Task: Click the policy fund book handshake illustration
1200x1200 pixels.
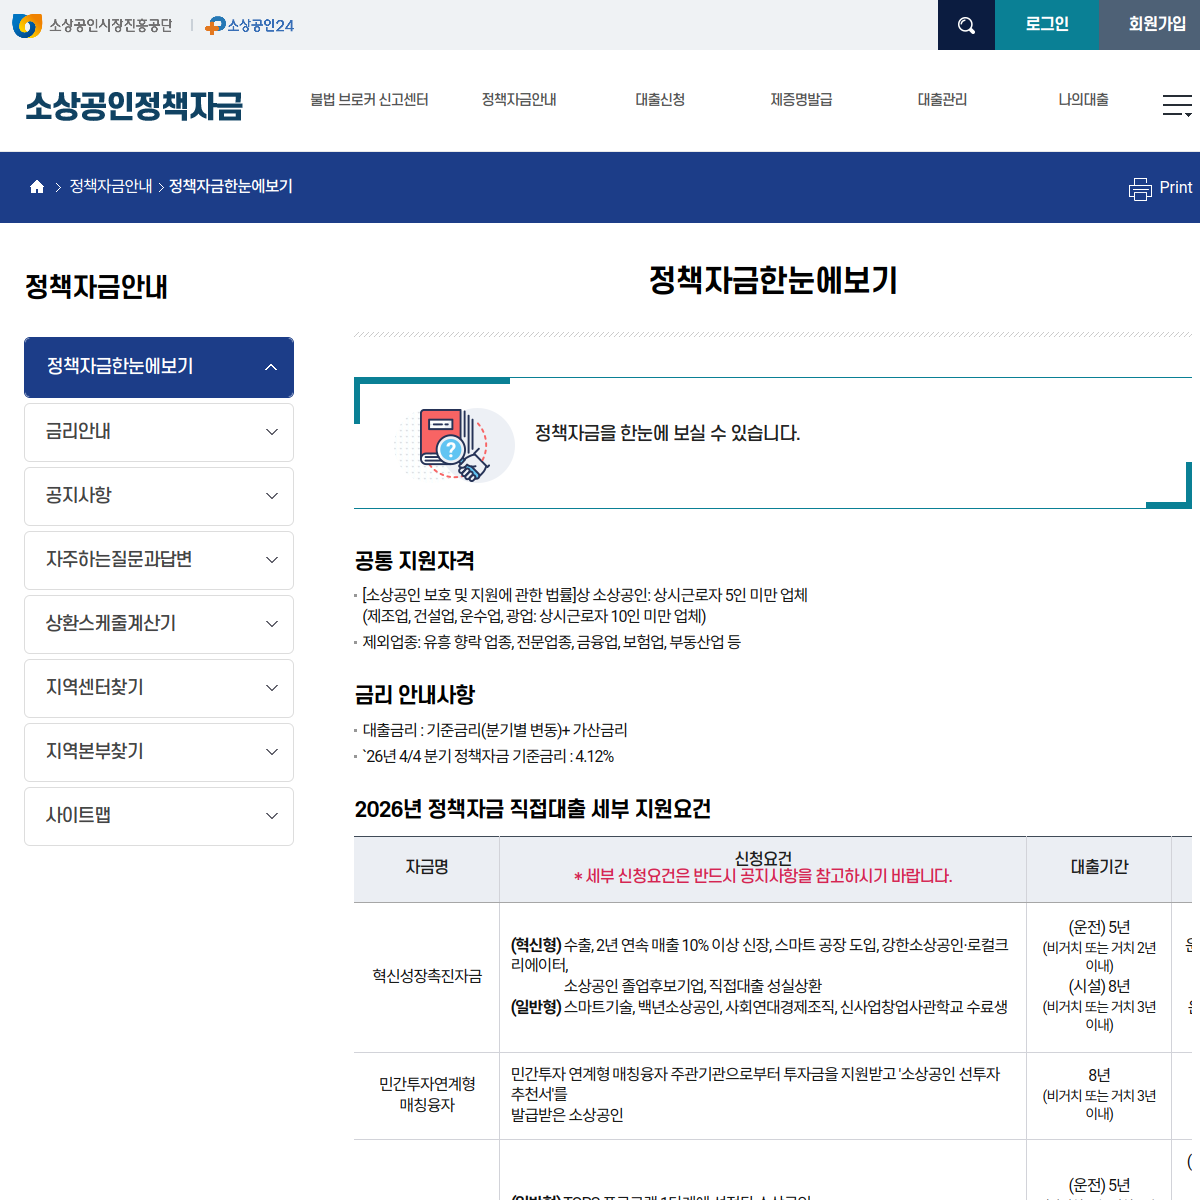Action: (455, 444)
